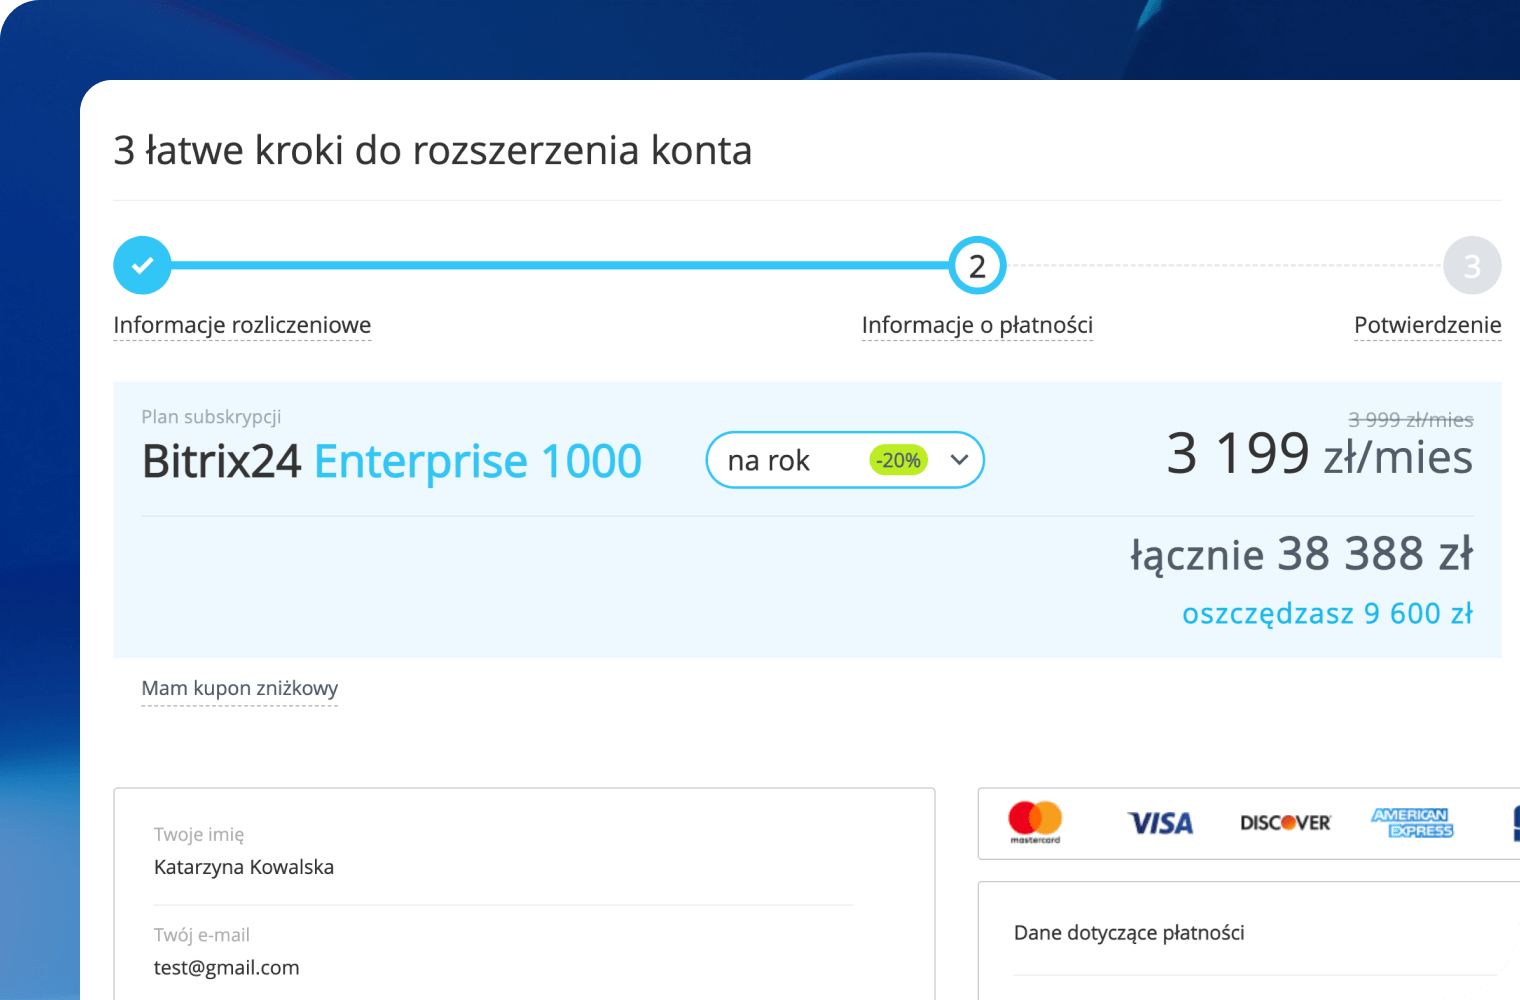Go back to Informacje rozliczeniowe step
This screenshot has height=1000, width=1520.
[x=242, y=325]
